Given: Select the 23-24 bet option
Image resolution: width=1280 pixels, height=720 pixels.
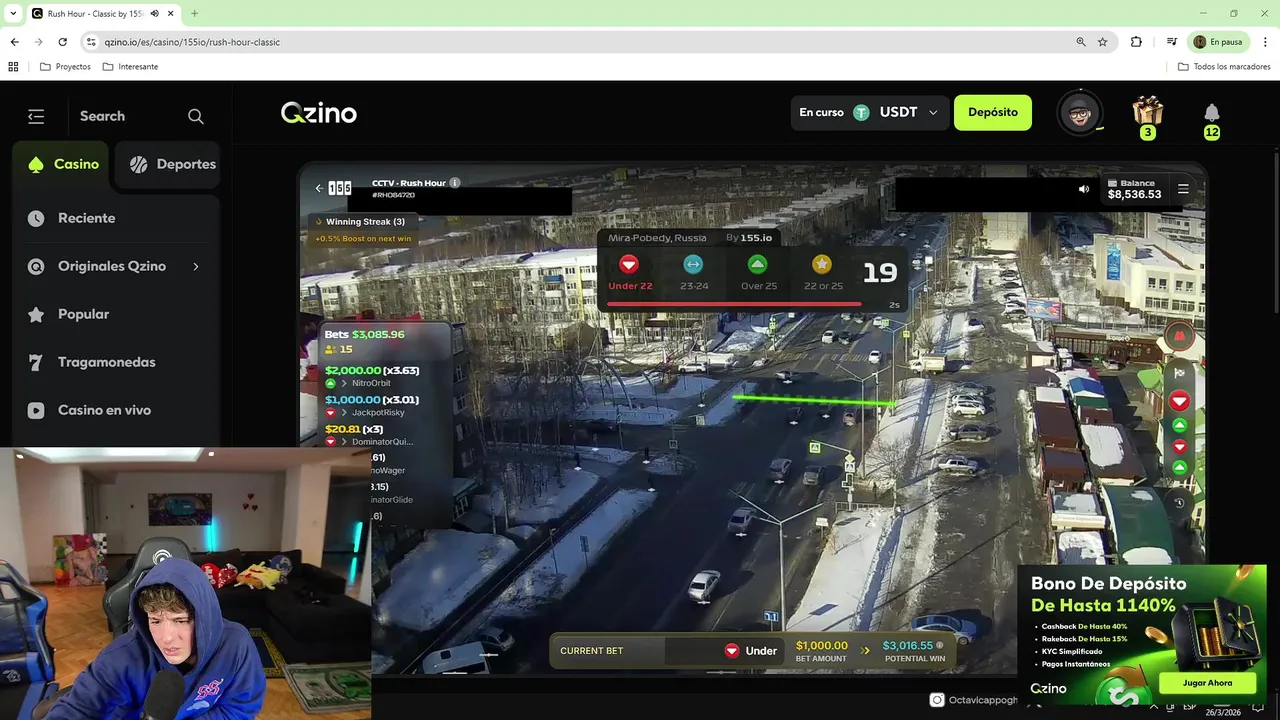Looking at the screenshot, I should pyautogui.click(x=693, y=273).
